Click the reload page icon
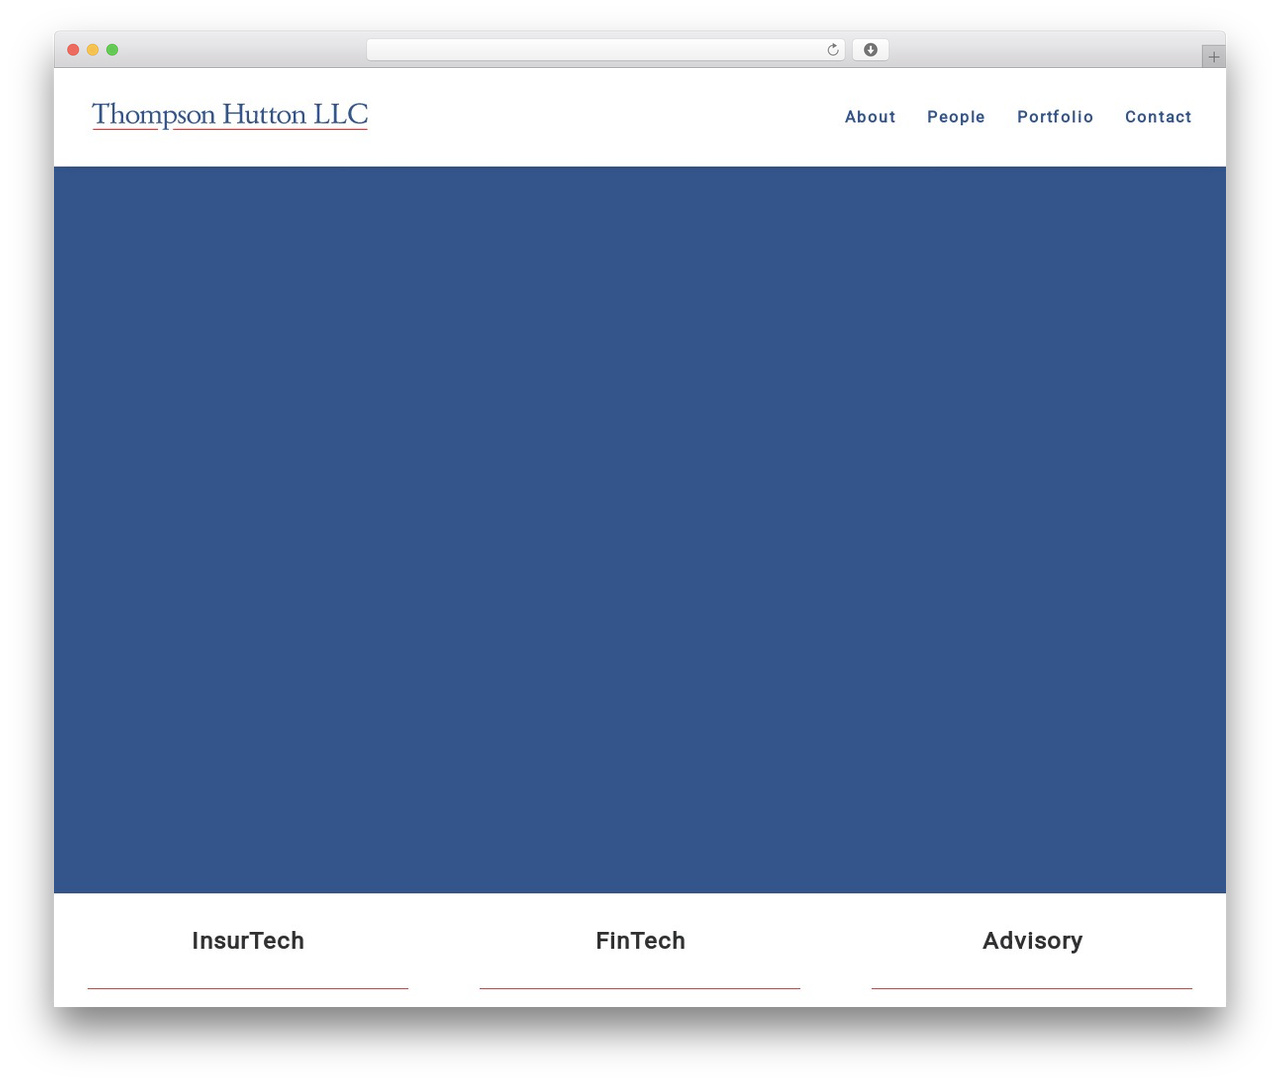The height and width of the screenshot is (1084, 1280). point(832,50)
